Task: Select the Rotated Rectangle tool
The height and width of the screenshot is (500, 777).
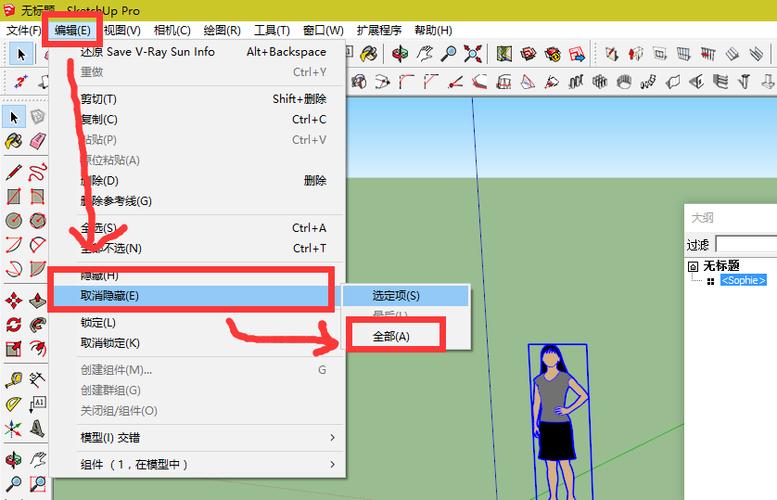Action: (38, 196)
